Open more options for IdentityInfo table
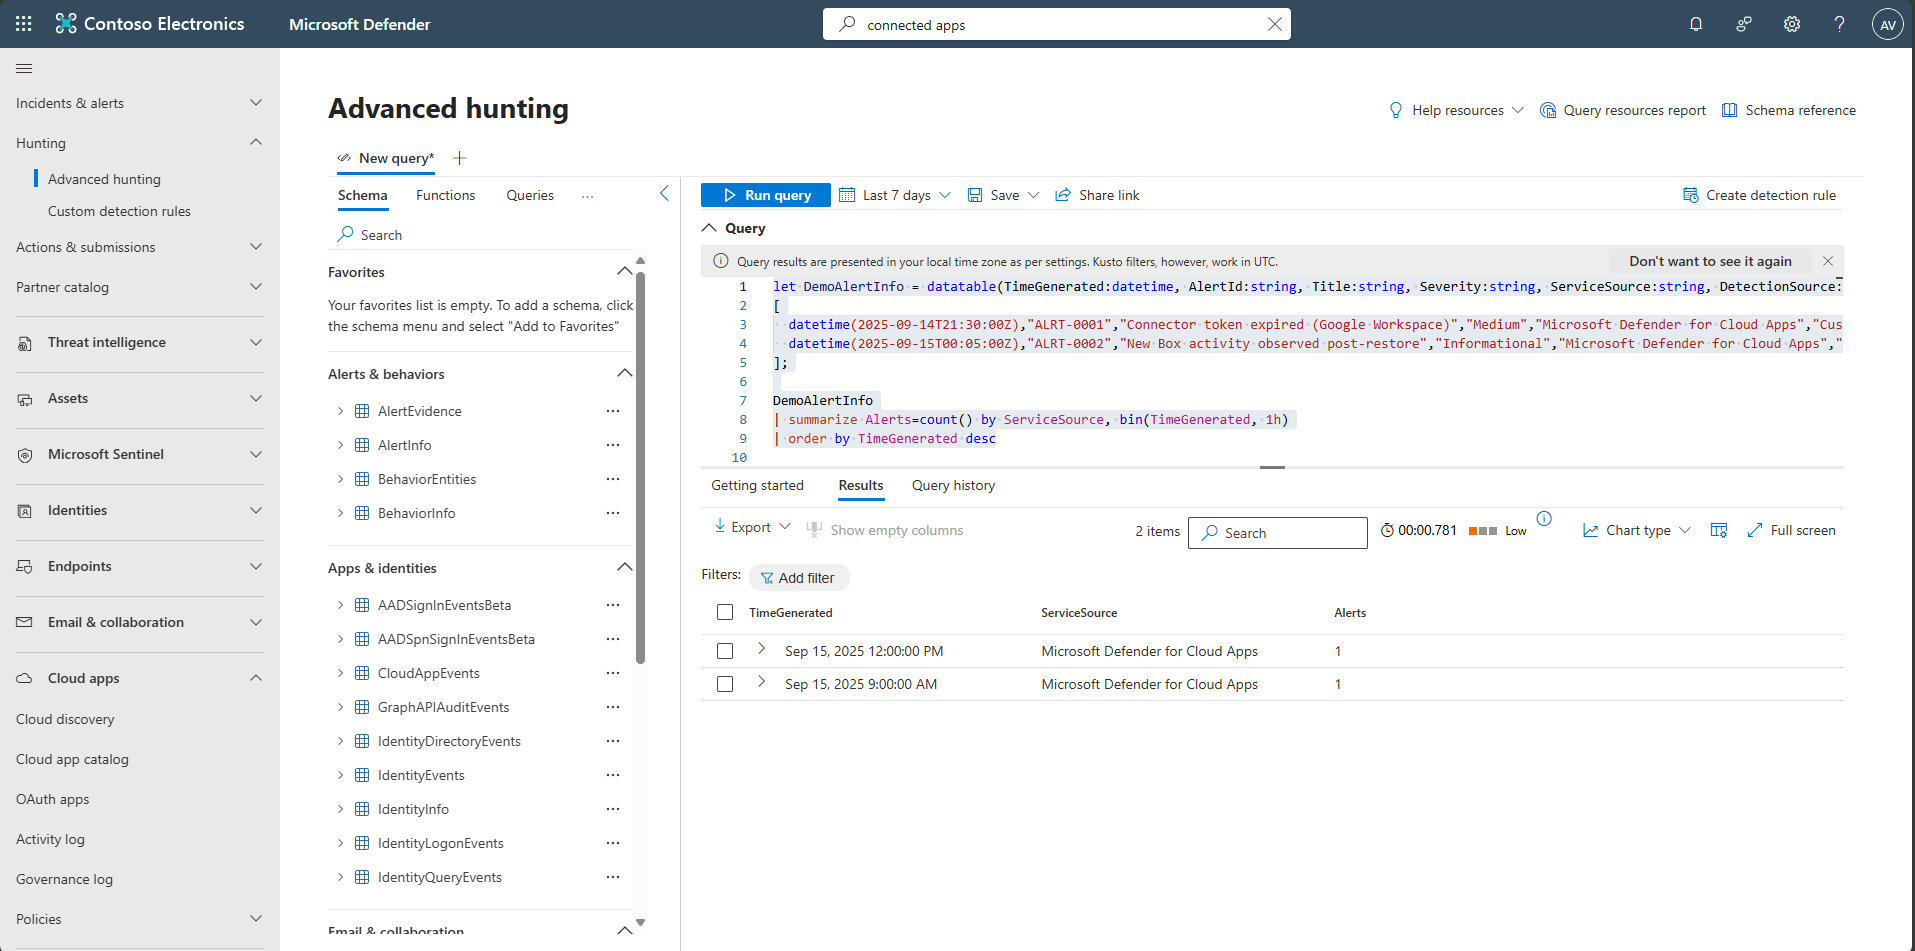This screenshot has height=951, width=1915. tap(613, 809)
